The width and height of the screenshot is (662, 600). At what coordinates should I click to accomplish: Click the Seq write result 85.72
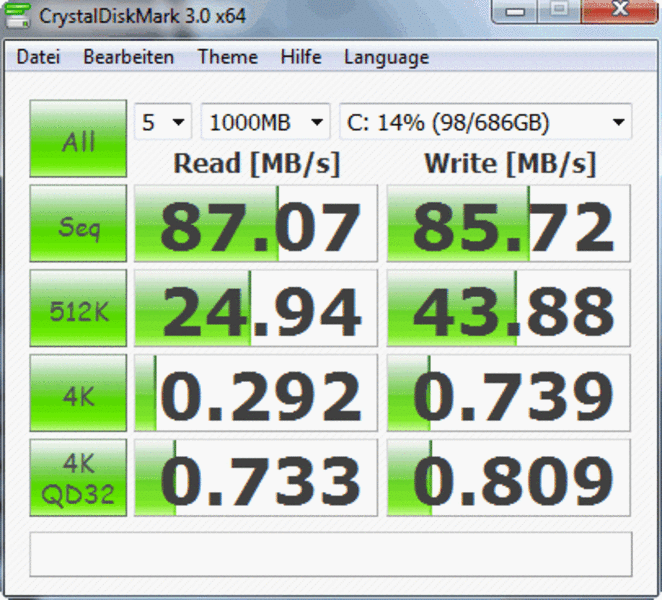(508, 223)
